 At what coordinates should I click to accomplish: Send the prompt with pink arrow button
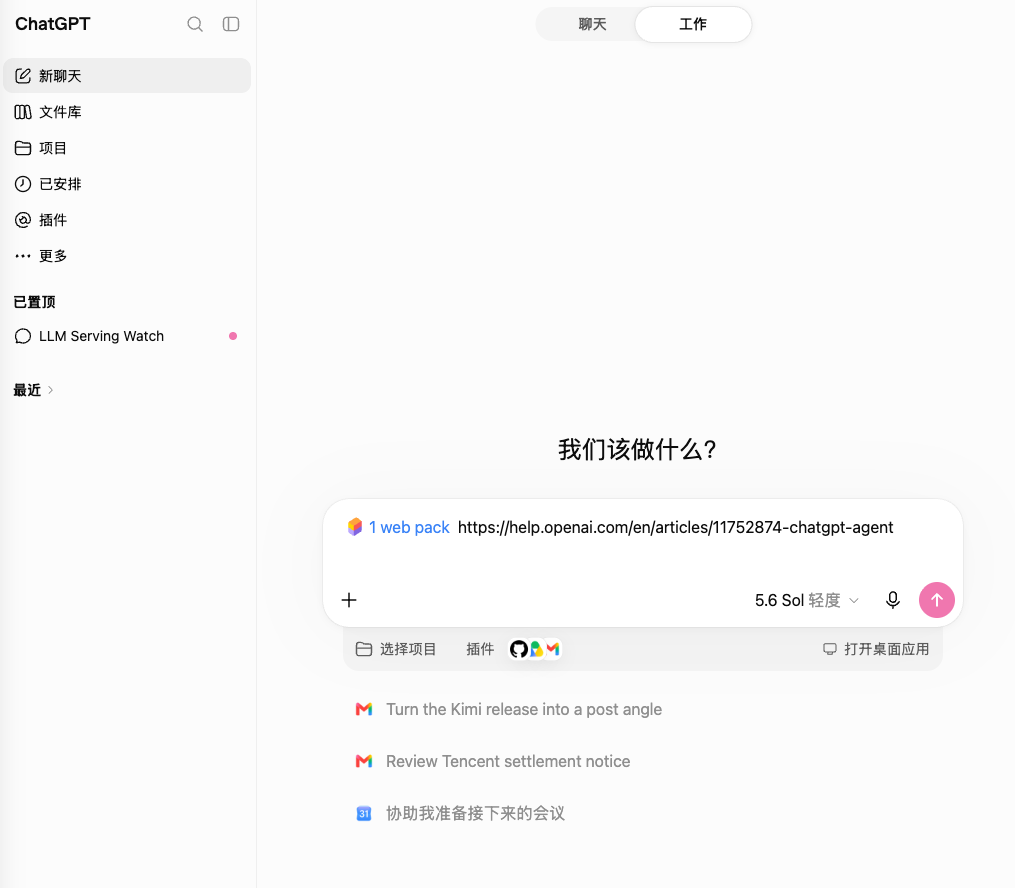click(937, 600)
